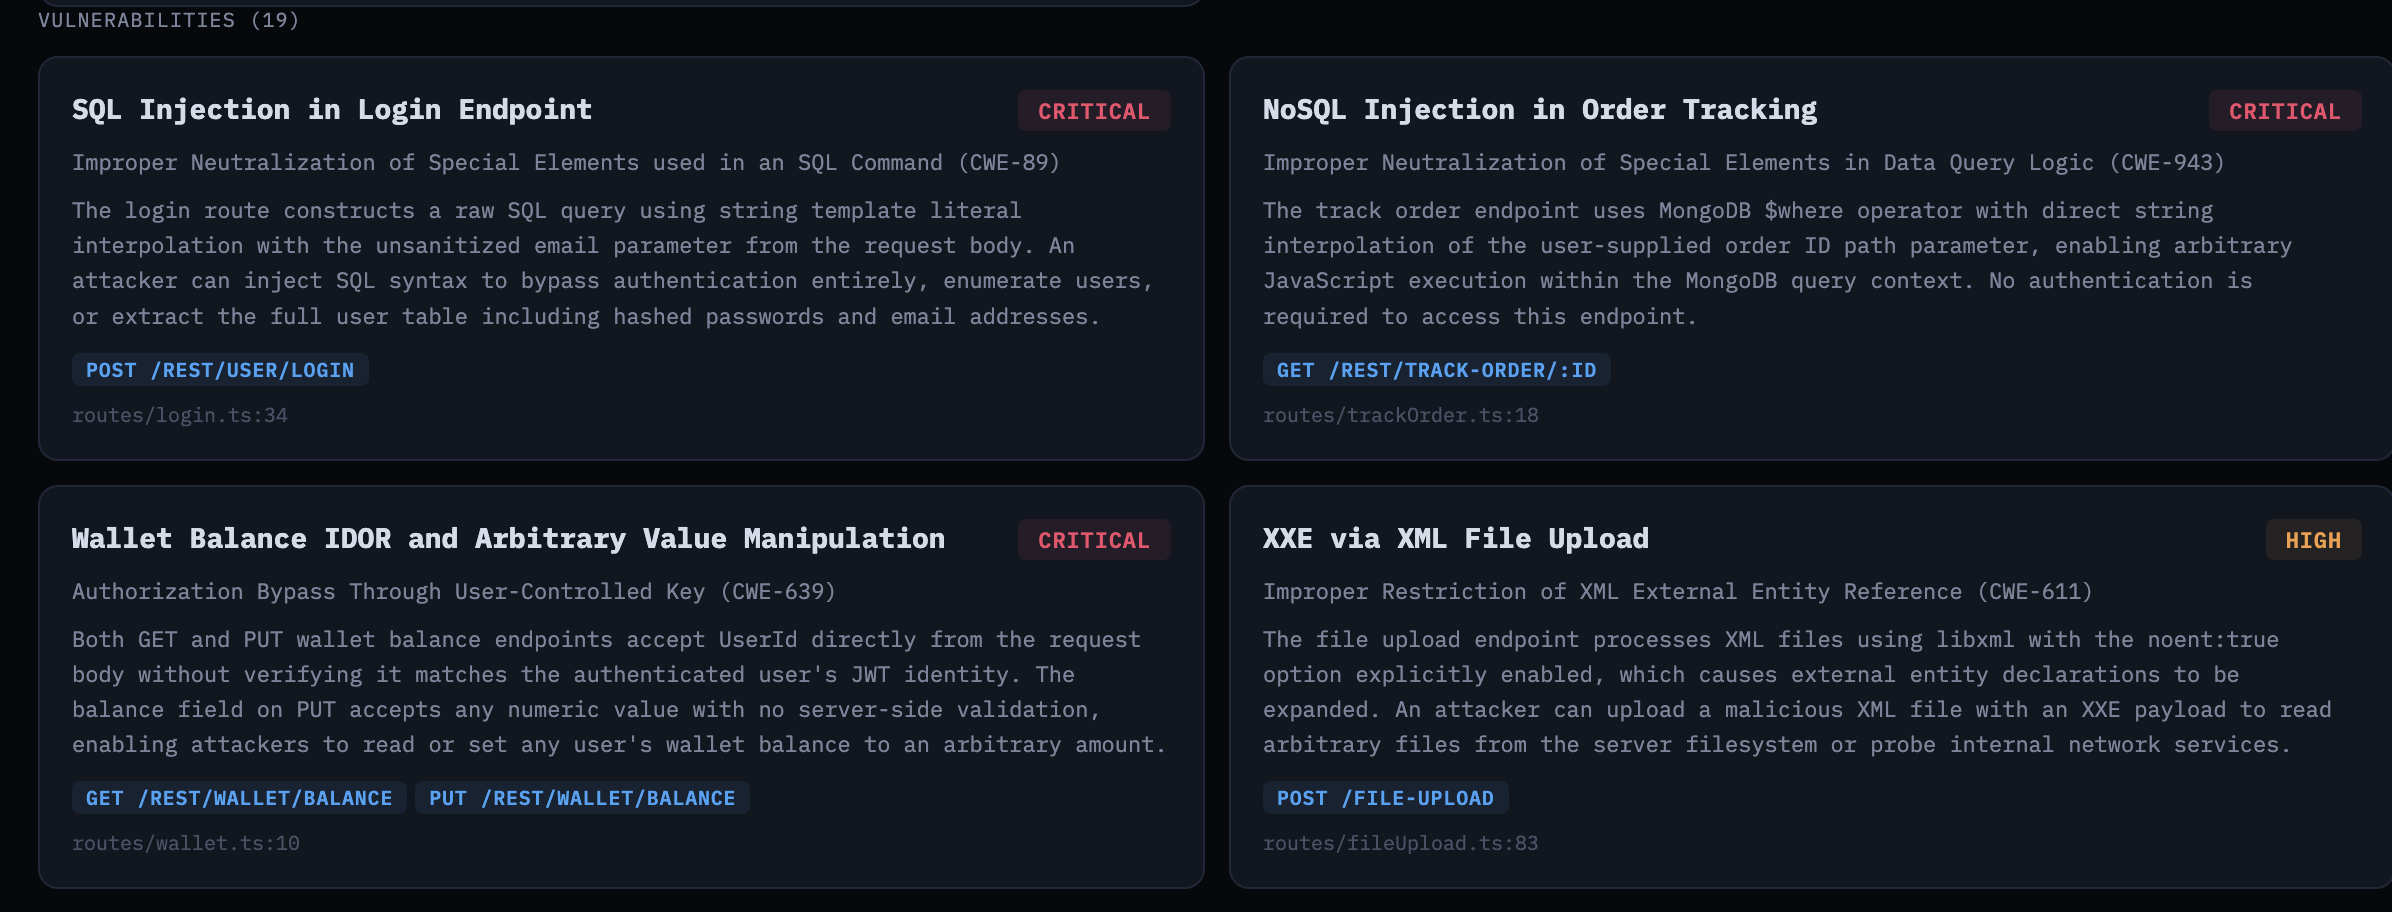Open the routes/login.ts:34 file reference
The image size is (2392, 912).
[180, 415]
